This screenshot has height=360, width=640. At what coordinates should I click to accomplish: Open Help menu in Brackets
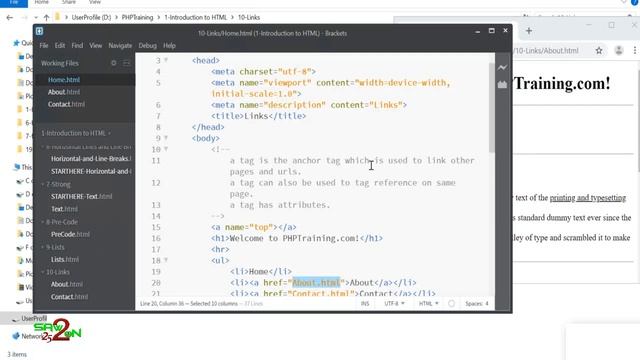(x=169, y=45)
